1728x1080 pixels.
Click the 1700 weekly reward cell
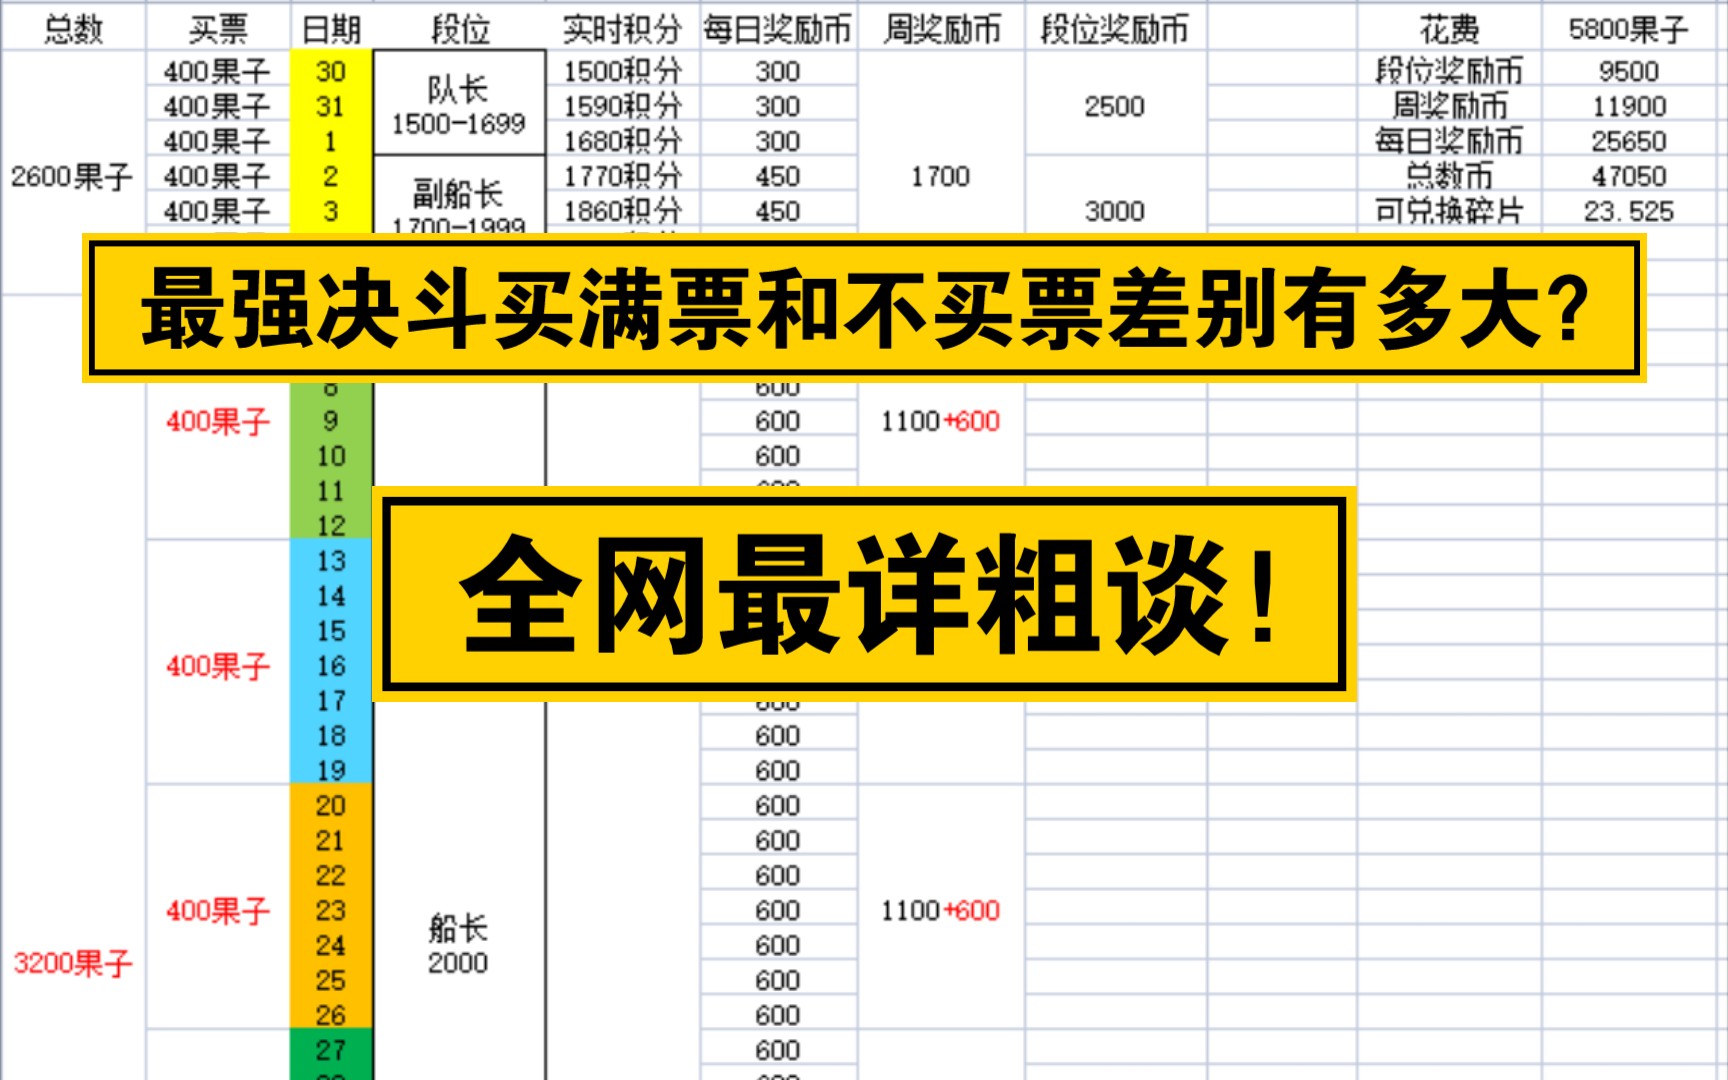click(x=941, y=177)
